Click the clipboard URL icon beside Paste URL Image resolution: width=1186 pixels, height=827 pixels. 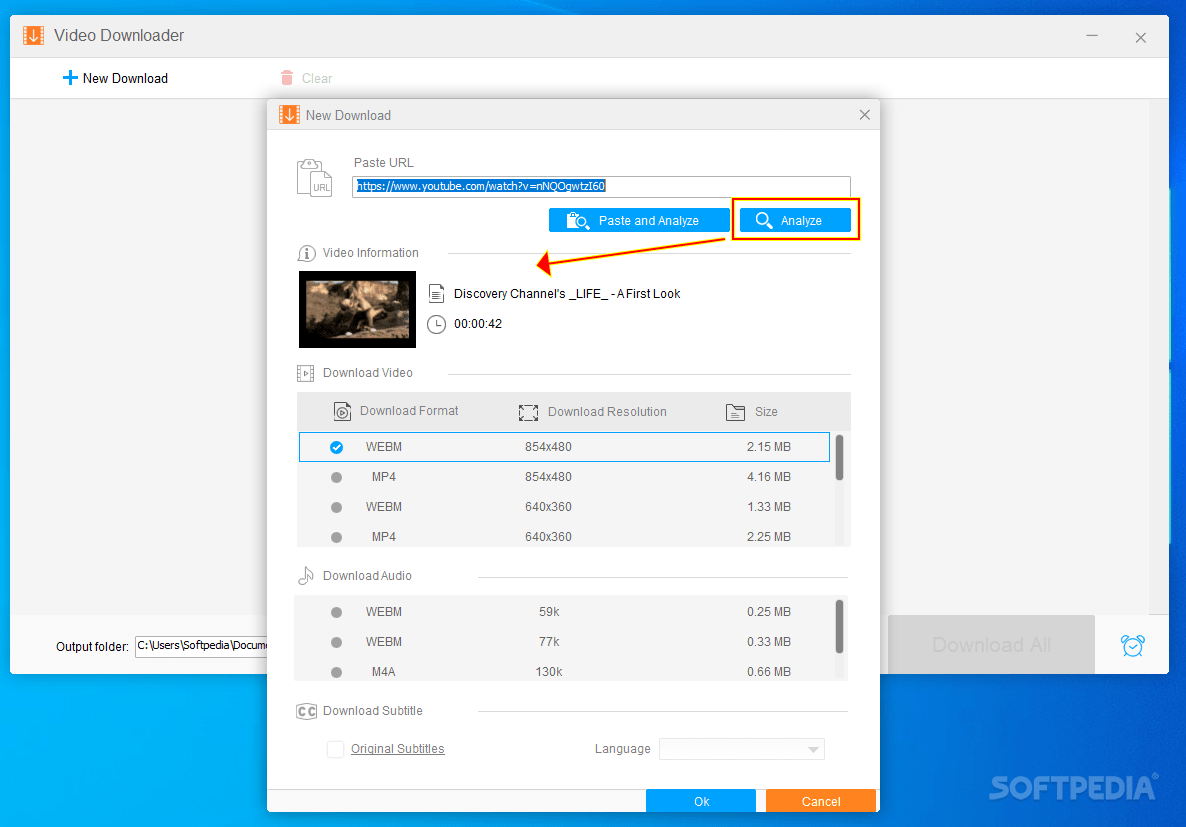point(314,176)
